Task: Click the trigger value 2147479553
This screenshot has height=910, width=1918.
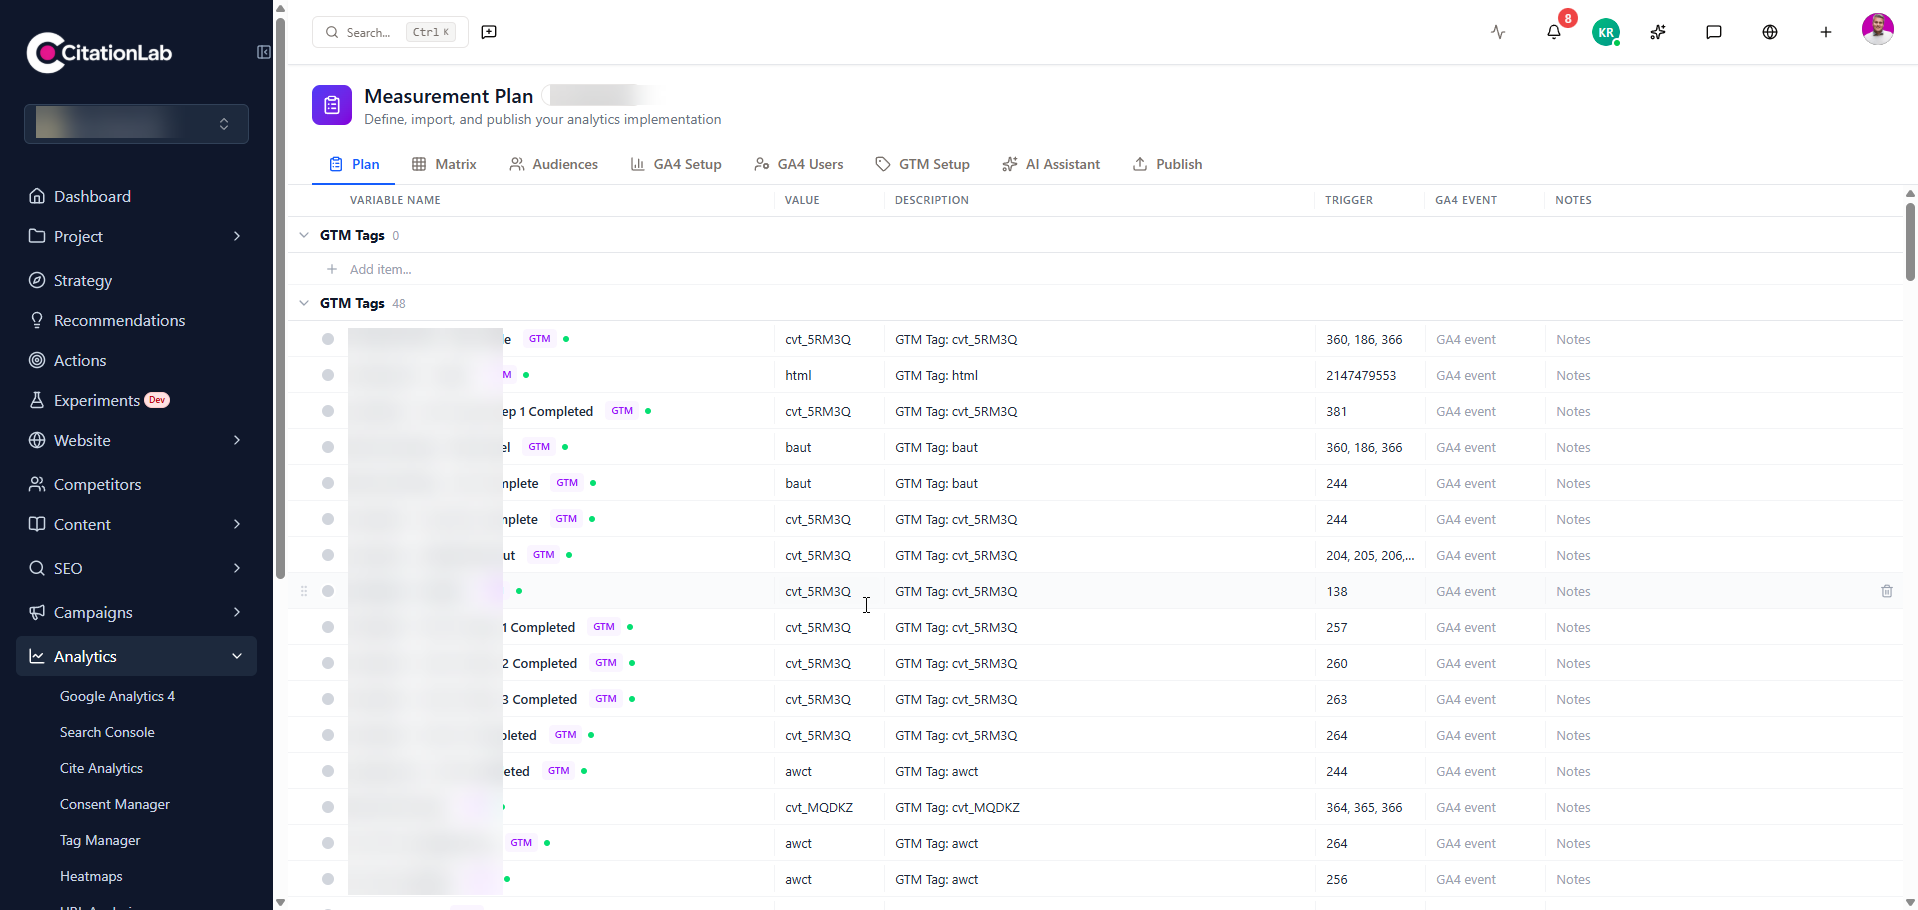Action: [x=1361, y=375]
